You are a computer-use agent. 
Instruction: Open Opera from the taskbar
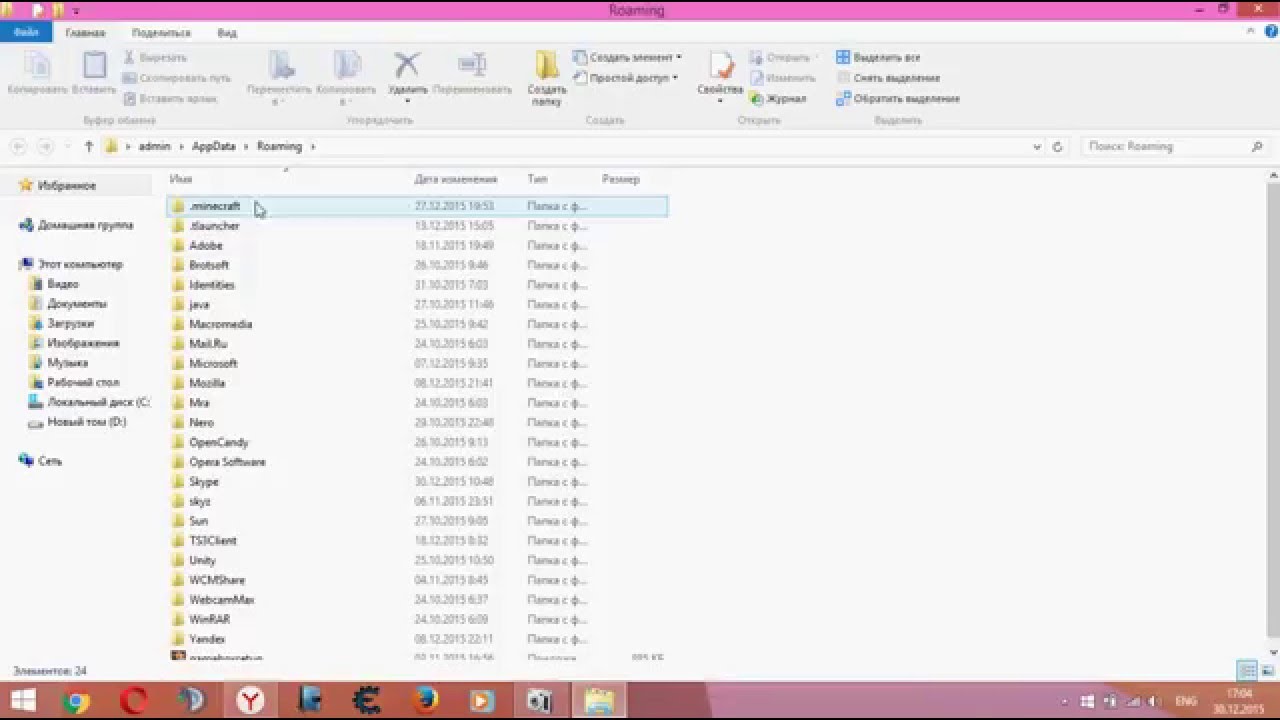[x=134, y=701]
